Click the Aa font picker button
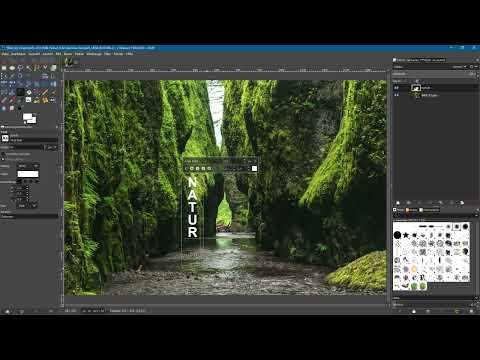Viewport: 480px width, 360px height. pyautogui.click(x=5, y=138)
